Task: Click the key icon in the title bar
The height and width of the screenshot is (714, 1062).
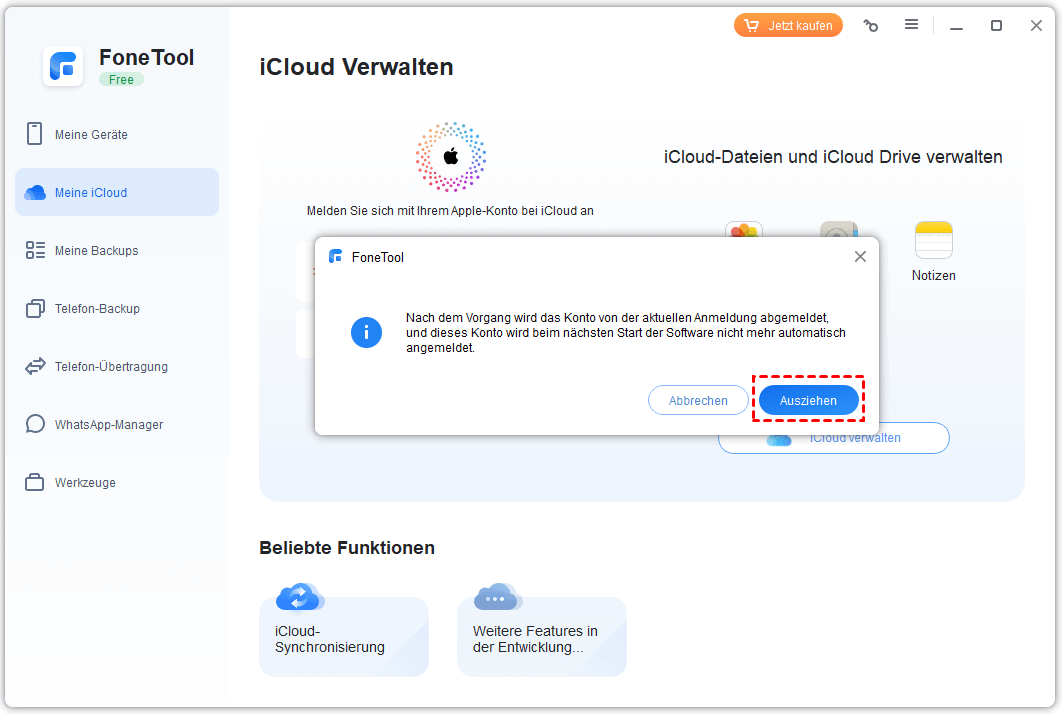Action: click(871, 26)
